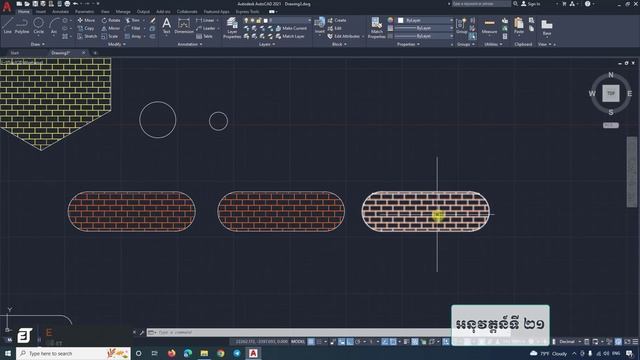
Task: Select the Dimension tool
Action: (x=184, y=25)
